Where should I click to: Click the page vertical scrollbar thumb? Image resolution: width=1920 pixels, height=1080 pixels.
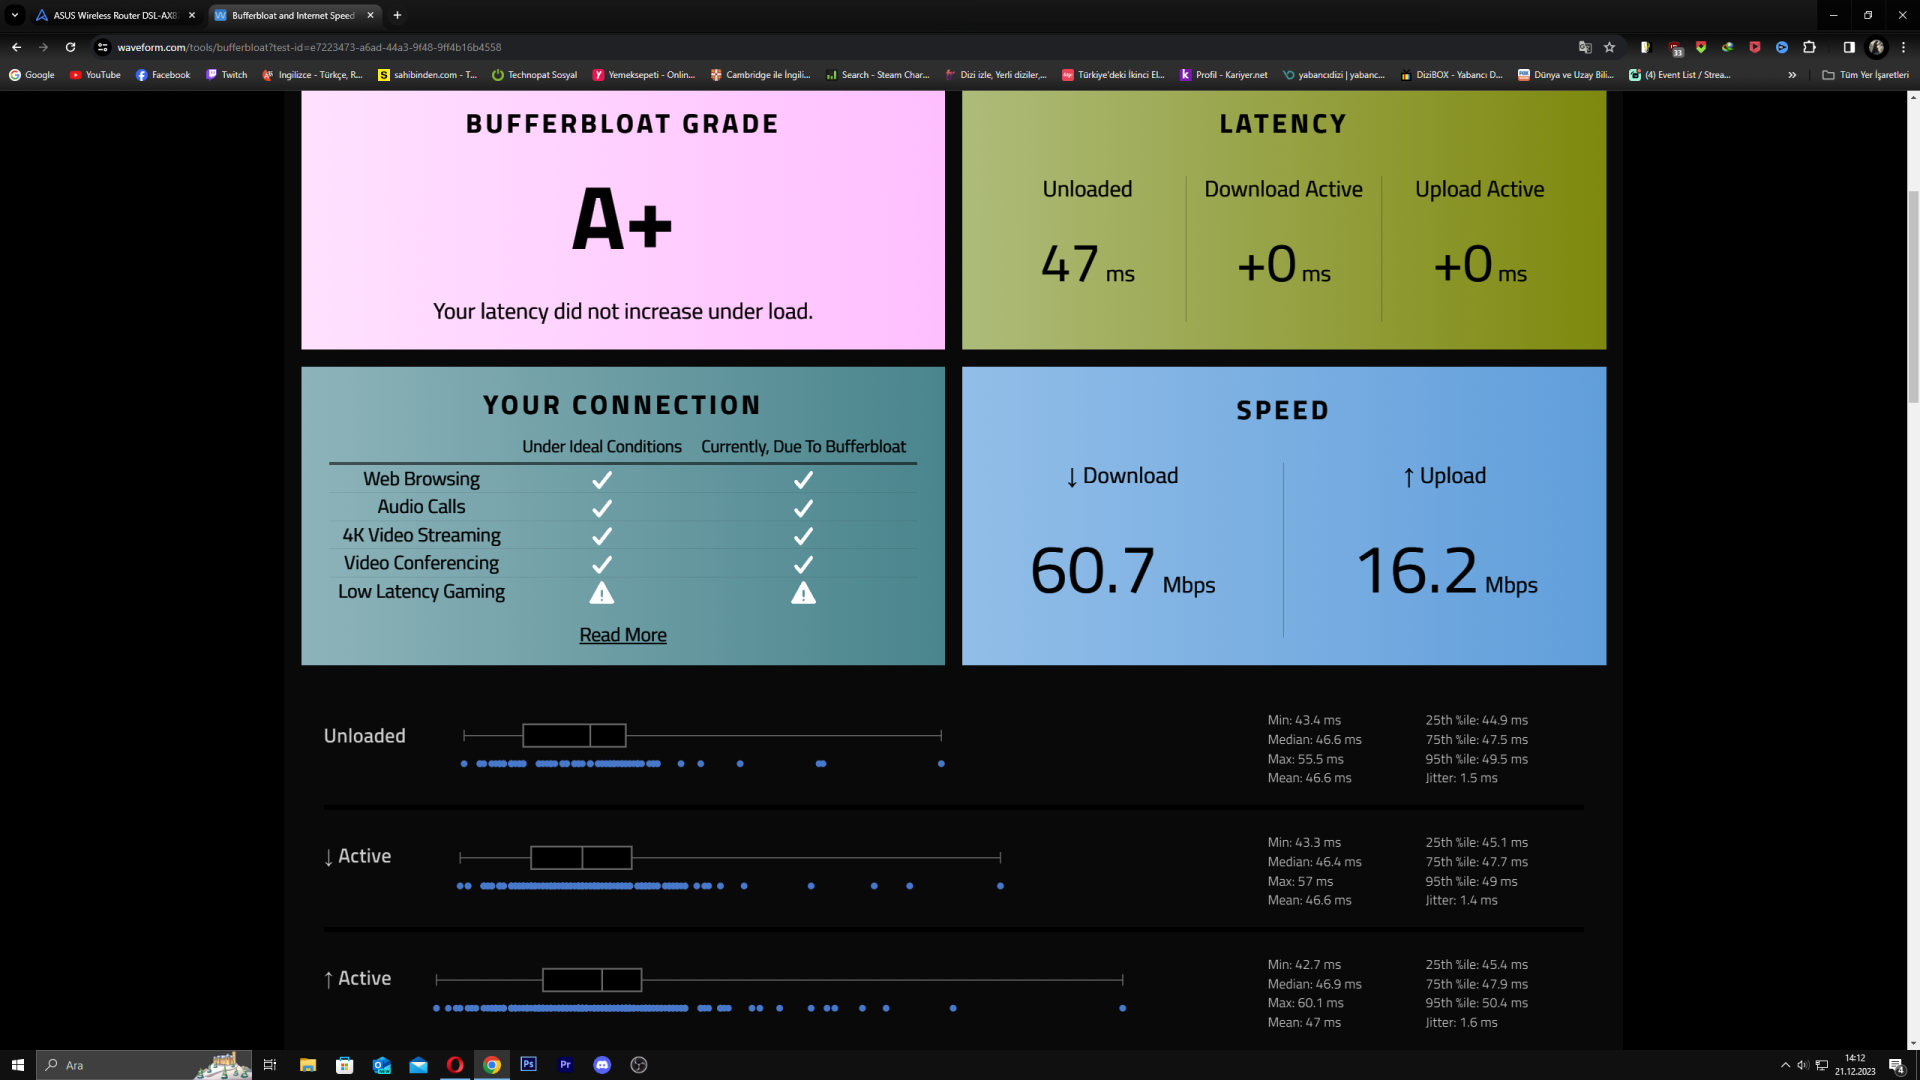(x=1913, y=295)
